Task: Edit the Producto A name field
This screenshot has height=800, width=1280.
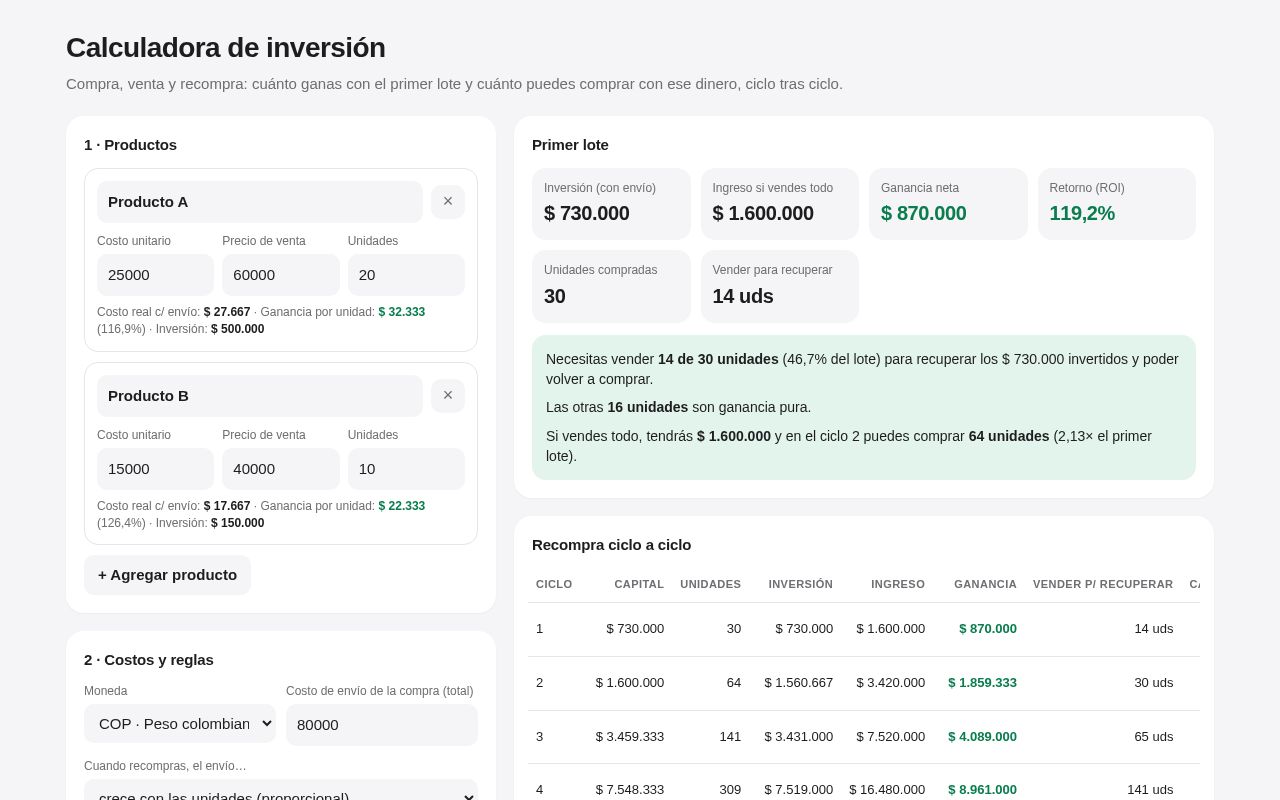Action: click(260, 202)
